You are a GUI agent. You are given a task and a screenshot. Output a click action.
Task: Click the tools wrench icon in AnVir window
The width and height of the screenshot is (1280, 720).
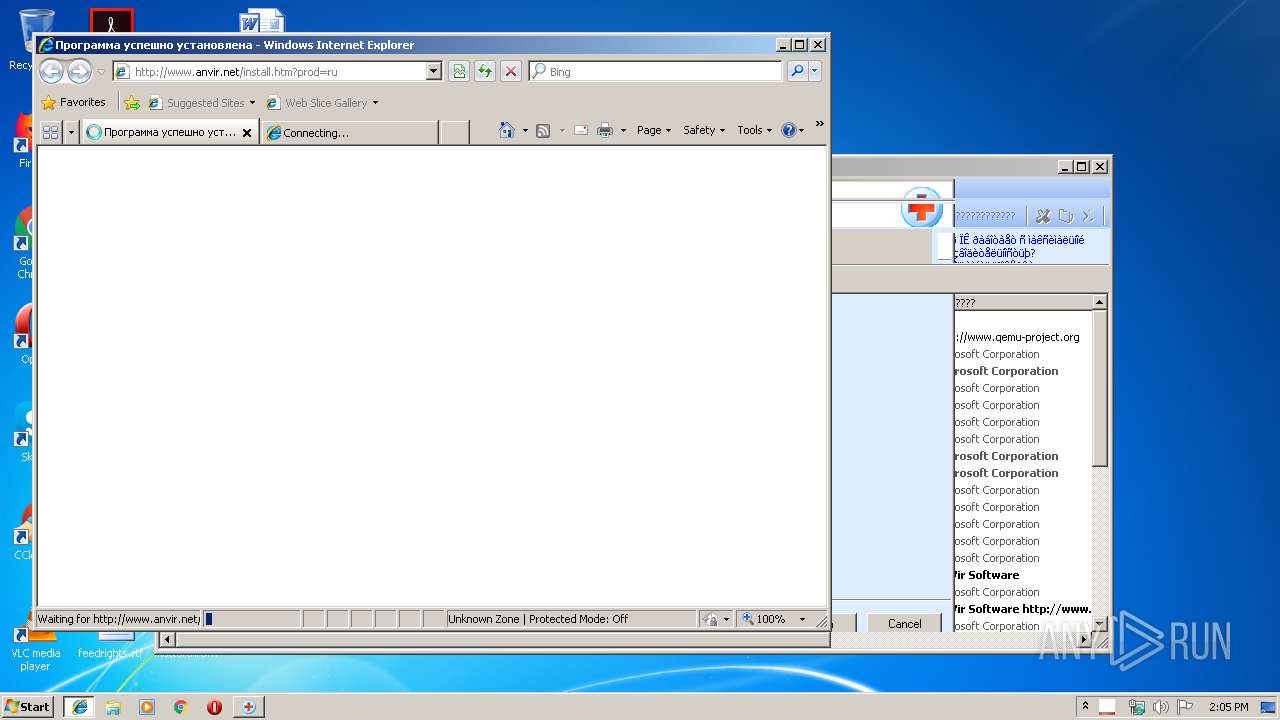1043,215
